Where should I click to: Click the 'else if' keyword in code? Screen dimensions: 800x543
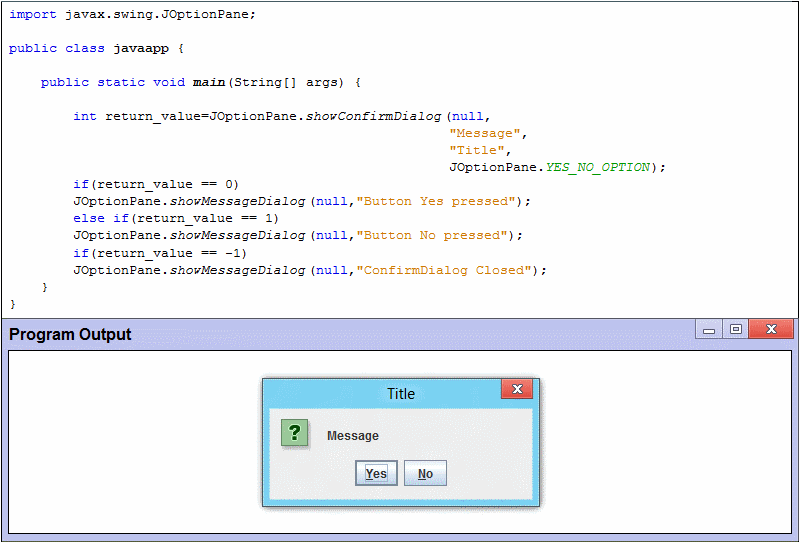coord(101,218)
